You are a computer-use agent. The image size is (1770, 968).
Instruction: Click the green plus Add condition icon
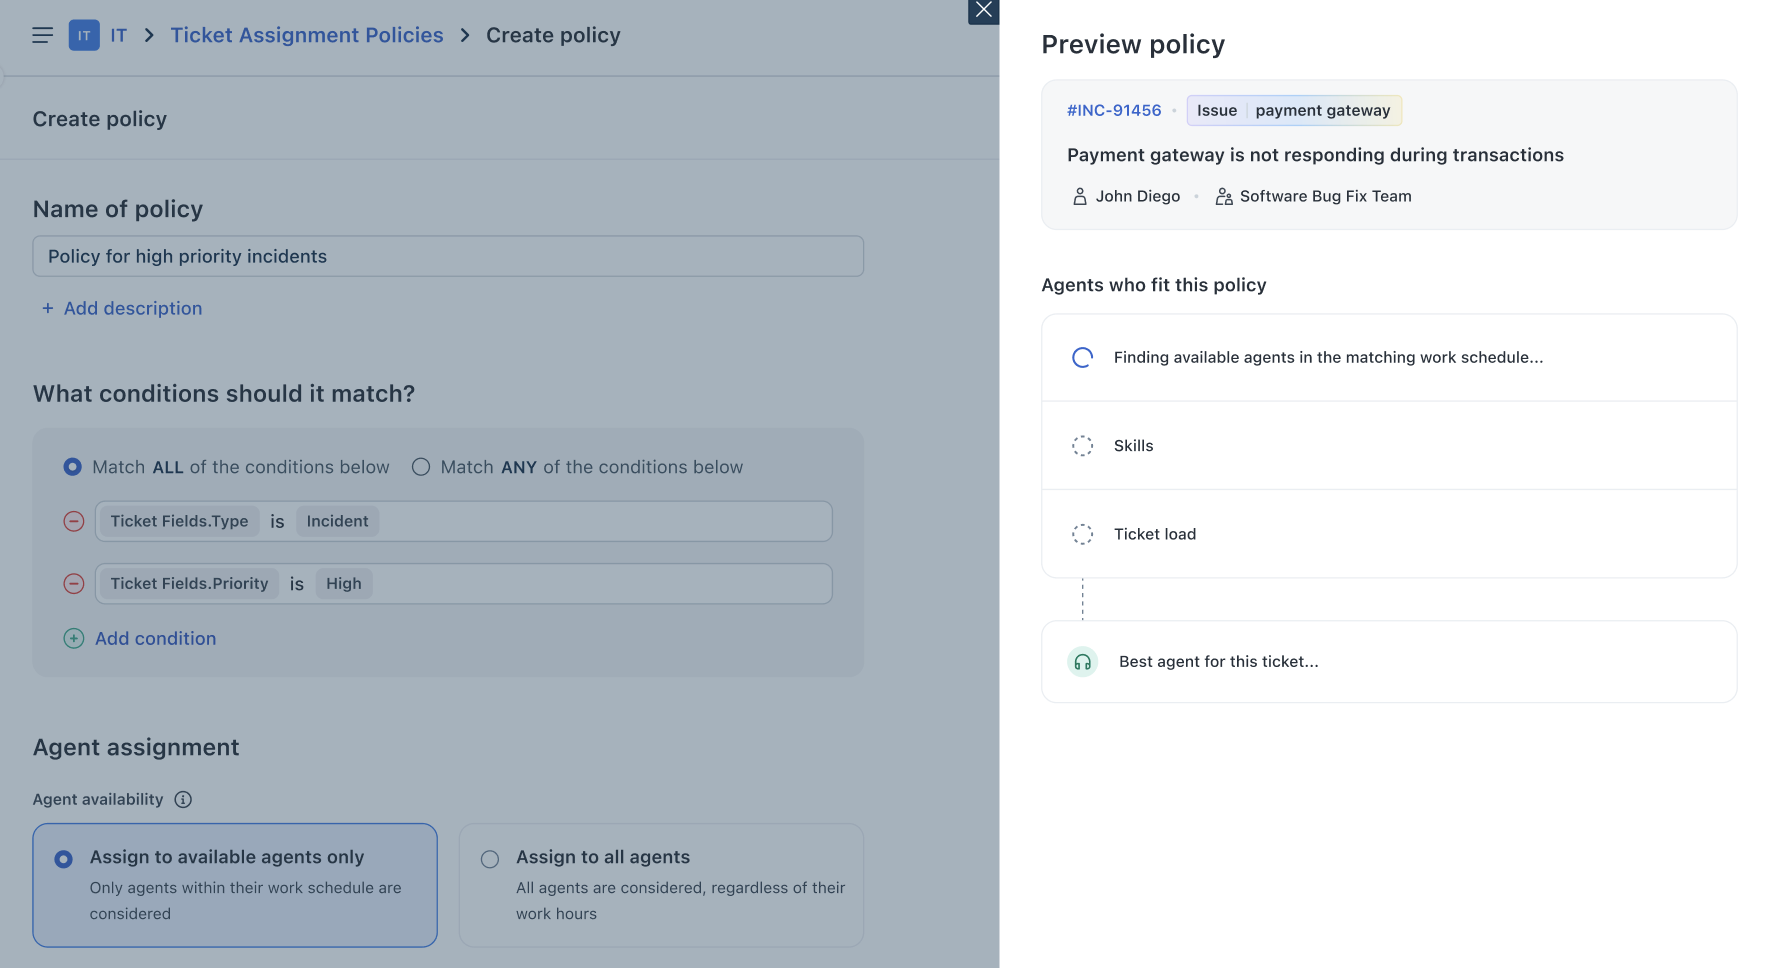coord(74,639)
